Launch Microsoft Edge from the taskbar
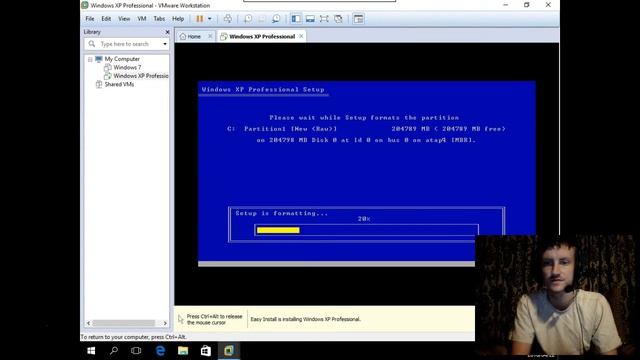The image size is (640, 360). click(x=160, y=351)
